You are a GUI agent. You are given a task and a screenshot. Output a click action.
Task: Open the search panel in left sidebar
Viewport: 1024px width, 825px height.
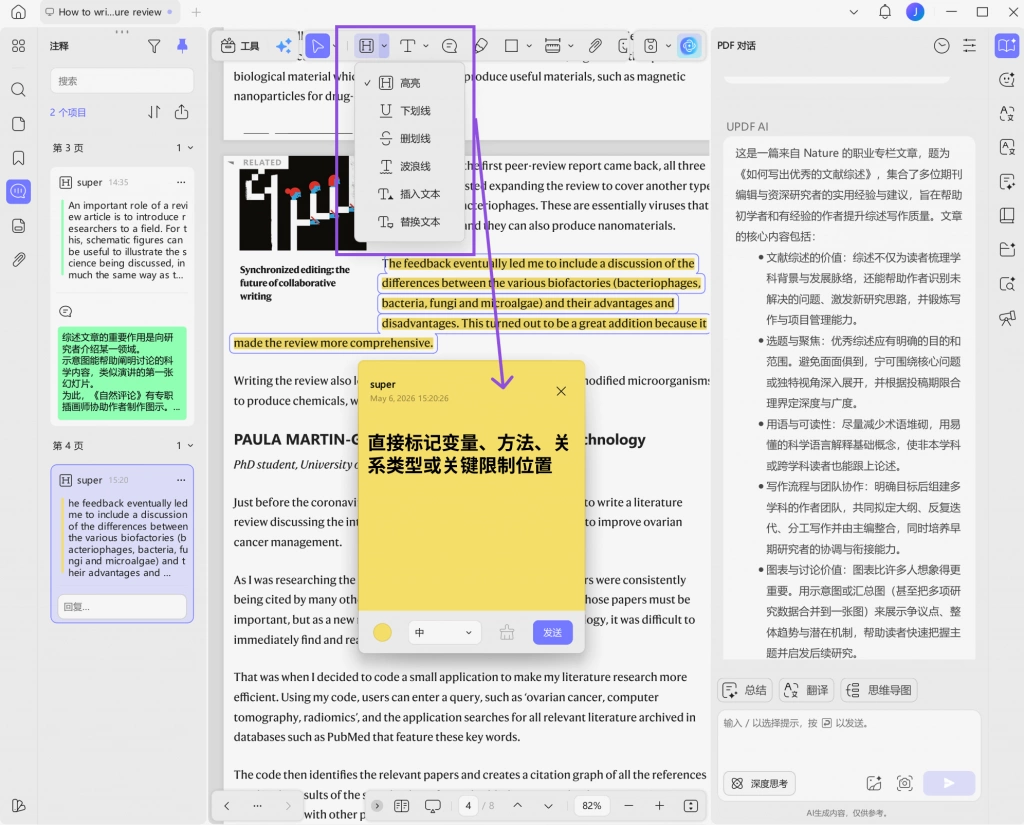(x=18, y=89)
